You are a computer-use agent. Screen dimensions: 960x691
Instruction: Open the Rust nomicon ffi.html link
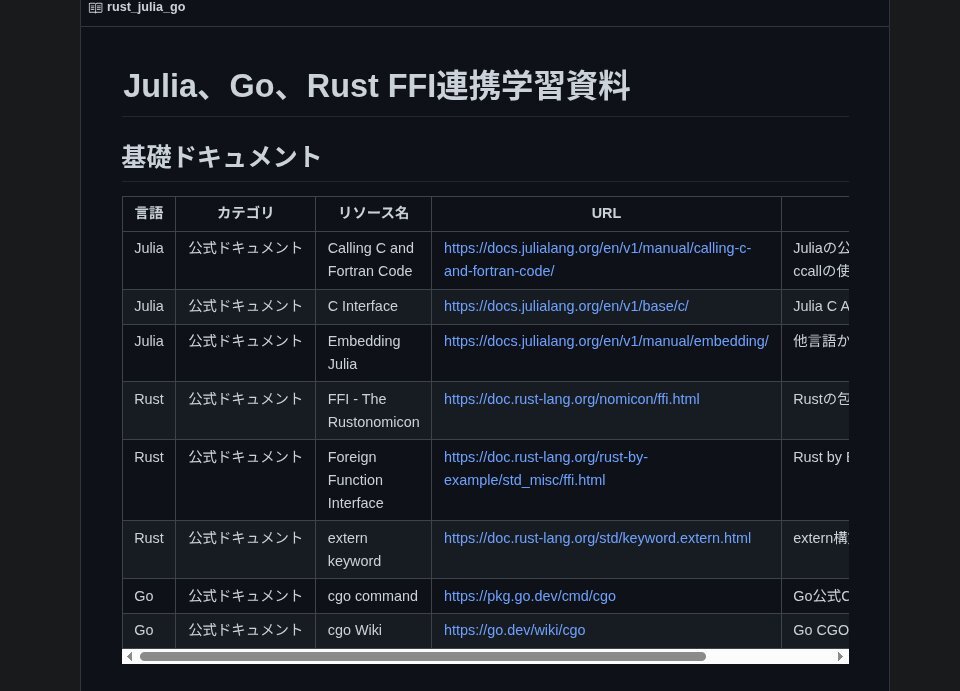click(571, 399)
